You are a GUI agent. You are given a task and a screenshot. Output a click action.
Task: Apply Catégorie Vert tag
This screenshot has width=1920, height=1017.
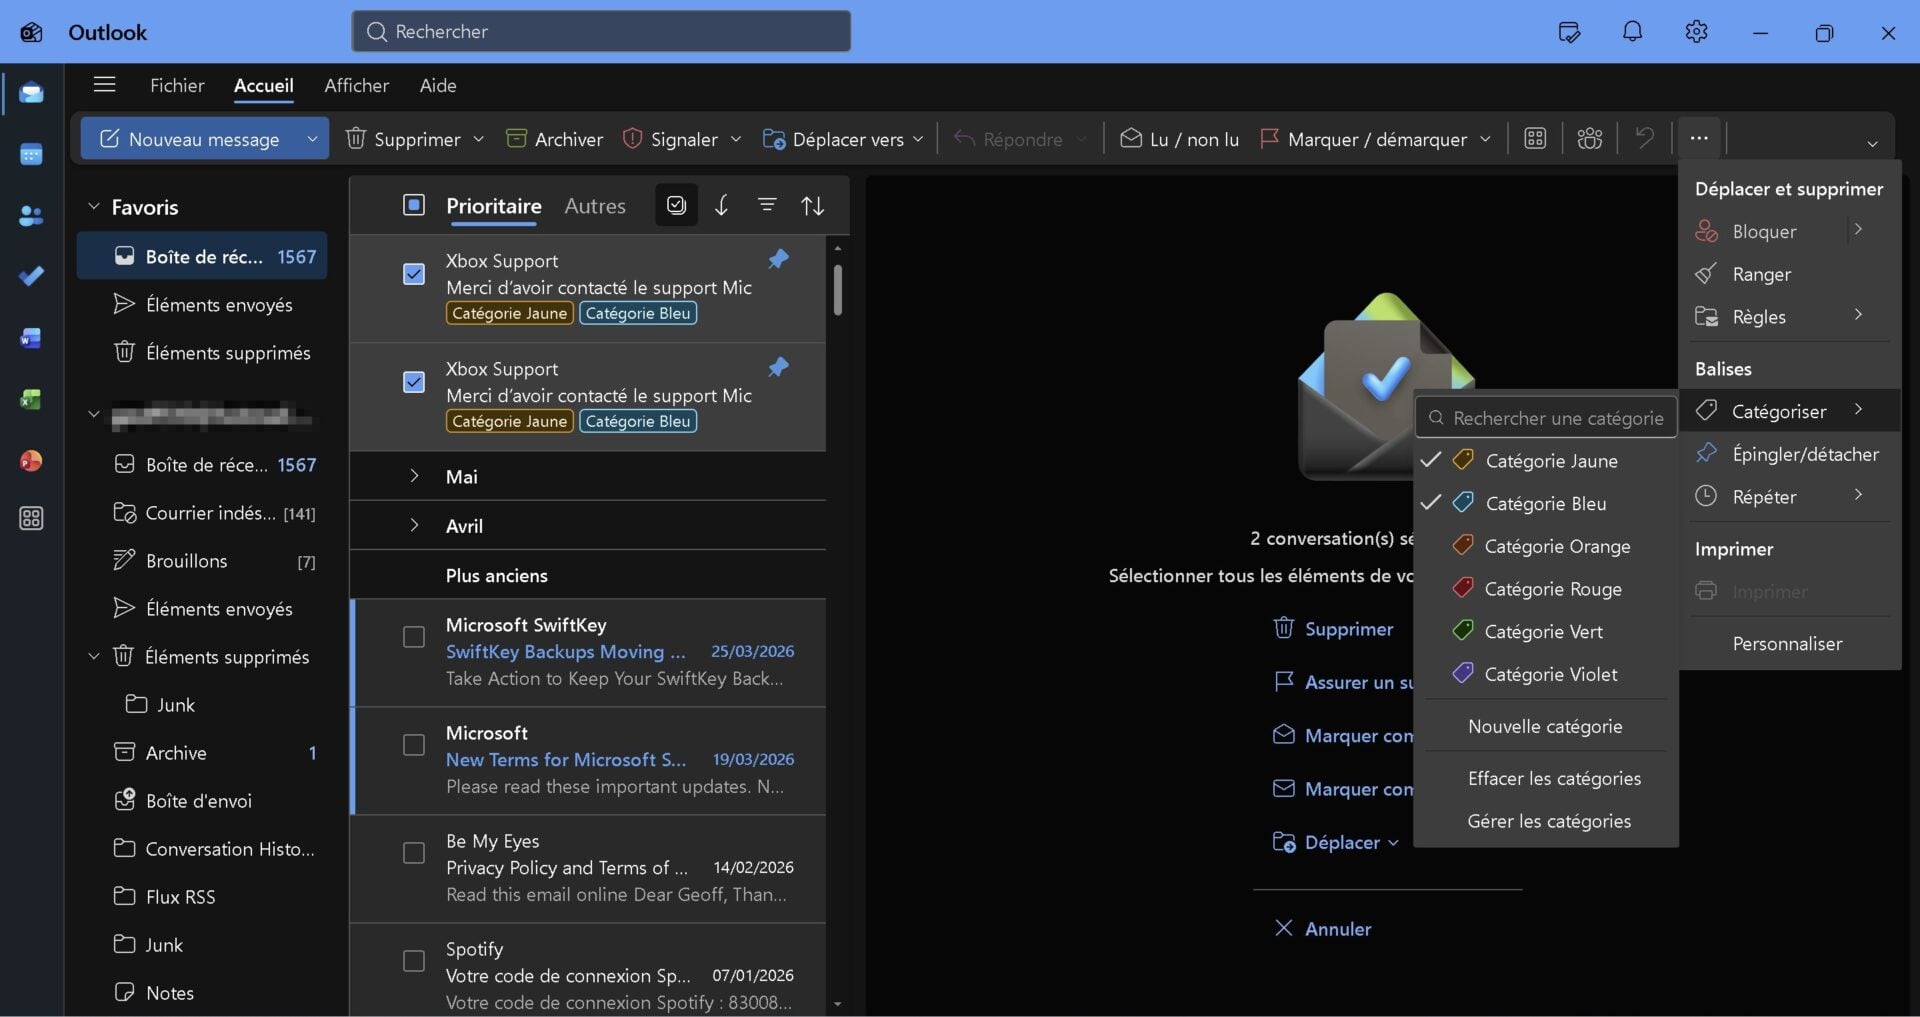pyautogui.click(x=1545, y=631)
